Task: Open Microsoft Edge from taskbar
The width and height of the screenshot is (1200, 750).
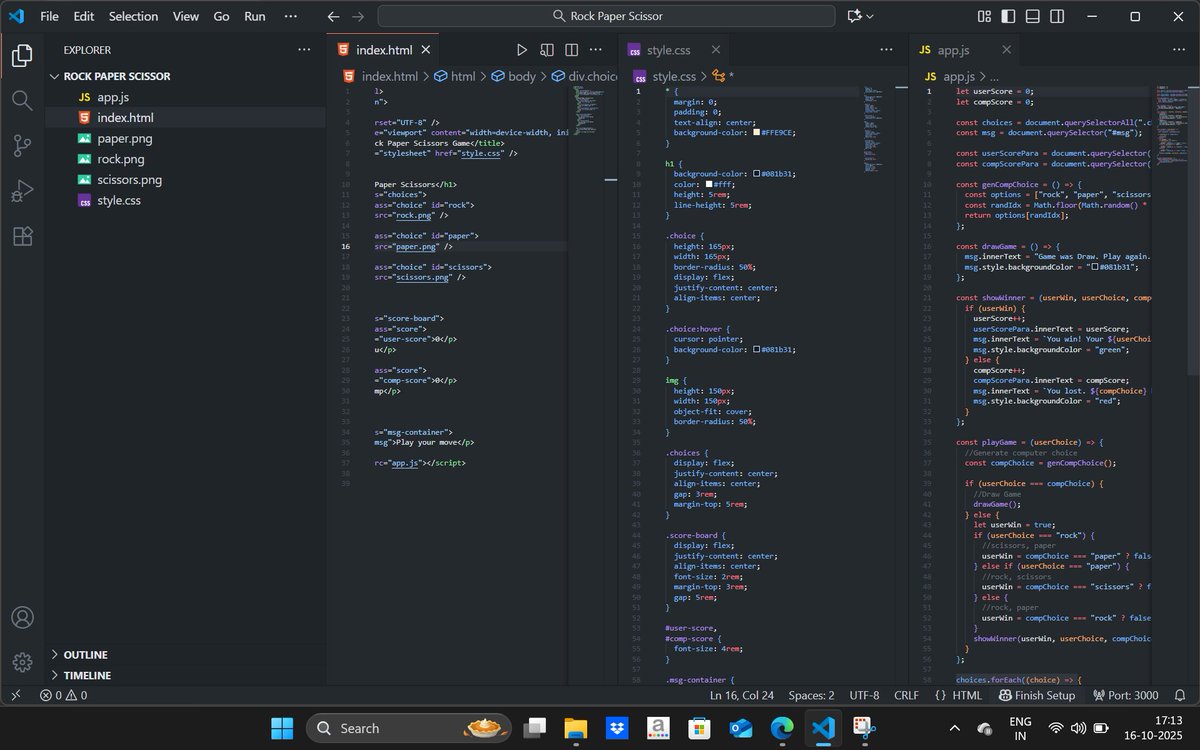Action: click(x=782, y=728)
